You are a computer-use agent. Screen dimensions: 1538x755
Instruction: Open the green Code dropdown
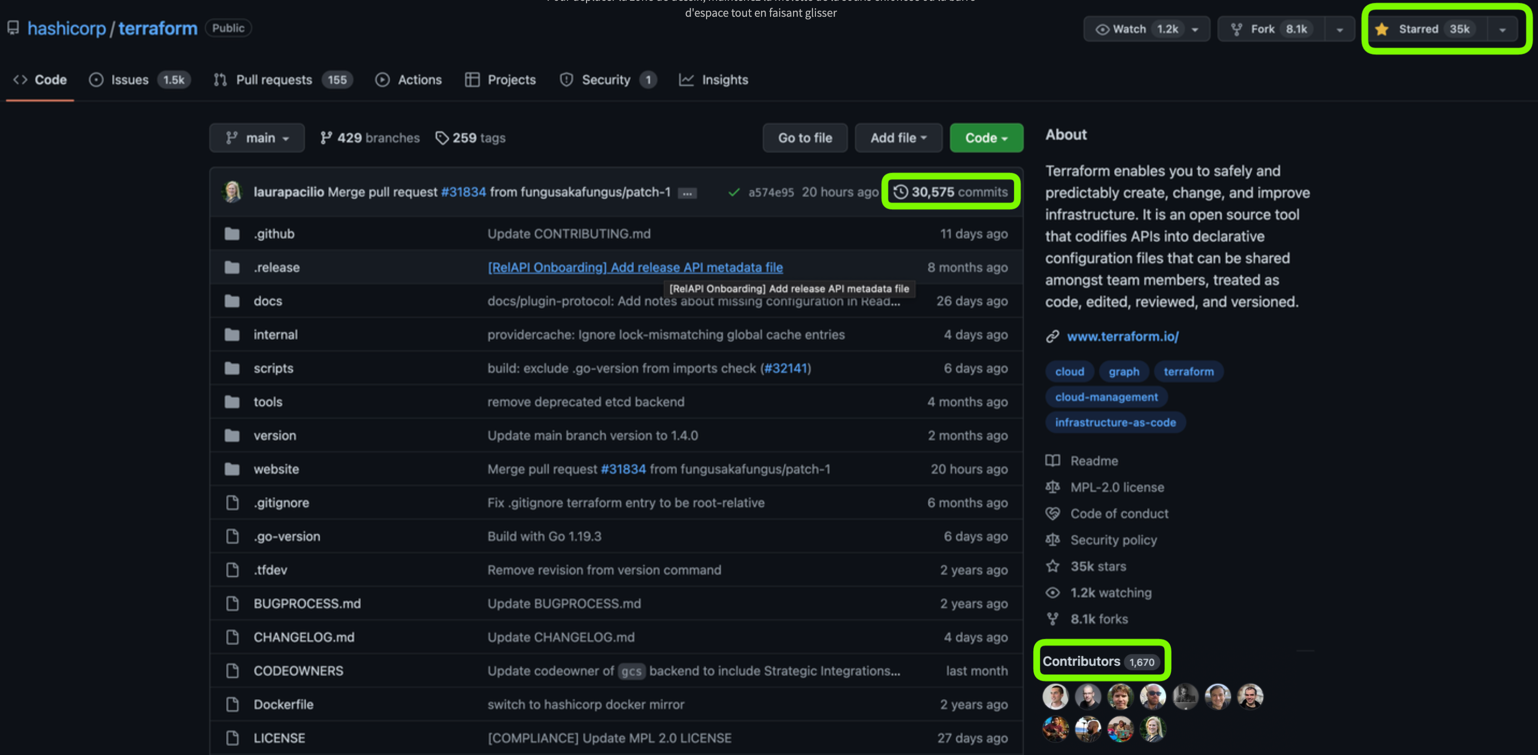pyautogui.click(x=986, y=138)
